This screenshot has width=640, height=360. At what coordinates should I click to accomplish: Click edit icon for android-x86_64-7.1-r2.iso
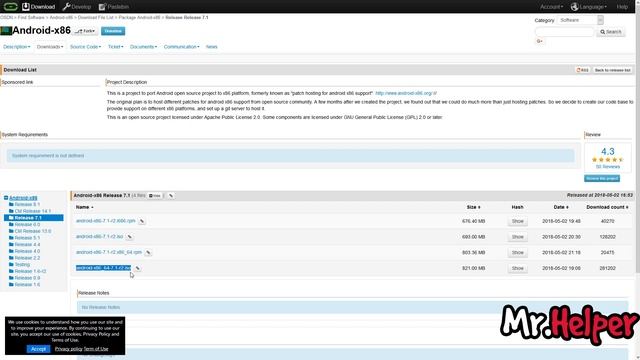click(x=138, y=269)
